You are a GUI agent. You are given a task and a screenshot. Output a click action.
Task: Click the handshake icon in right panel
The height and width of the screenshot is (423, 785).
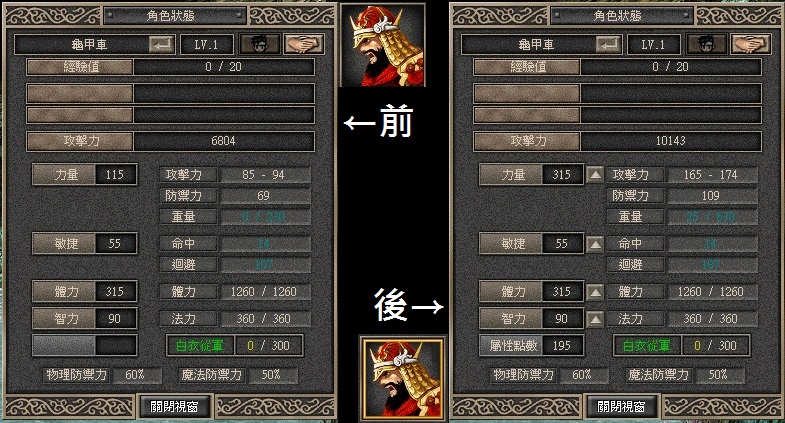[751, 45]
